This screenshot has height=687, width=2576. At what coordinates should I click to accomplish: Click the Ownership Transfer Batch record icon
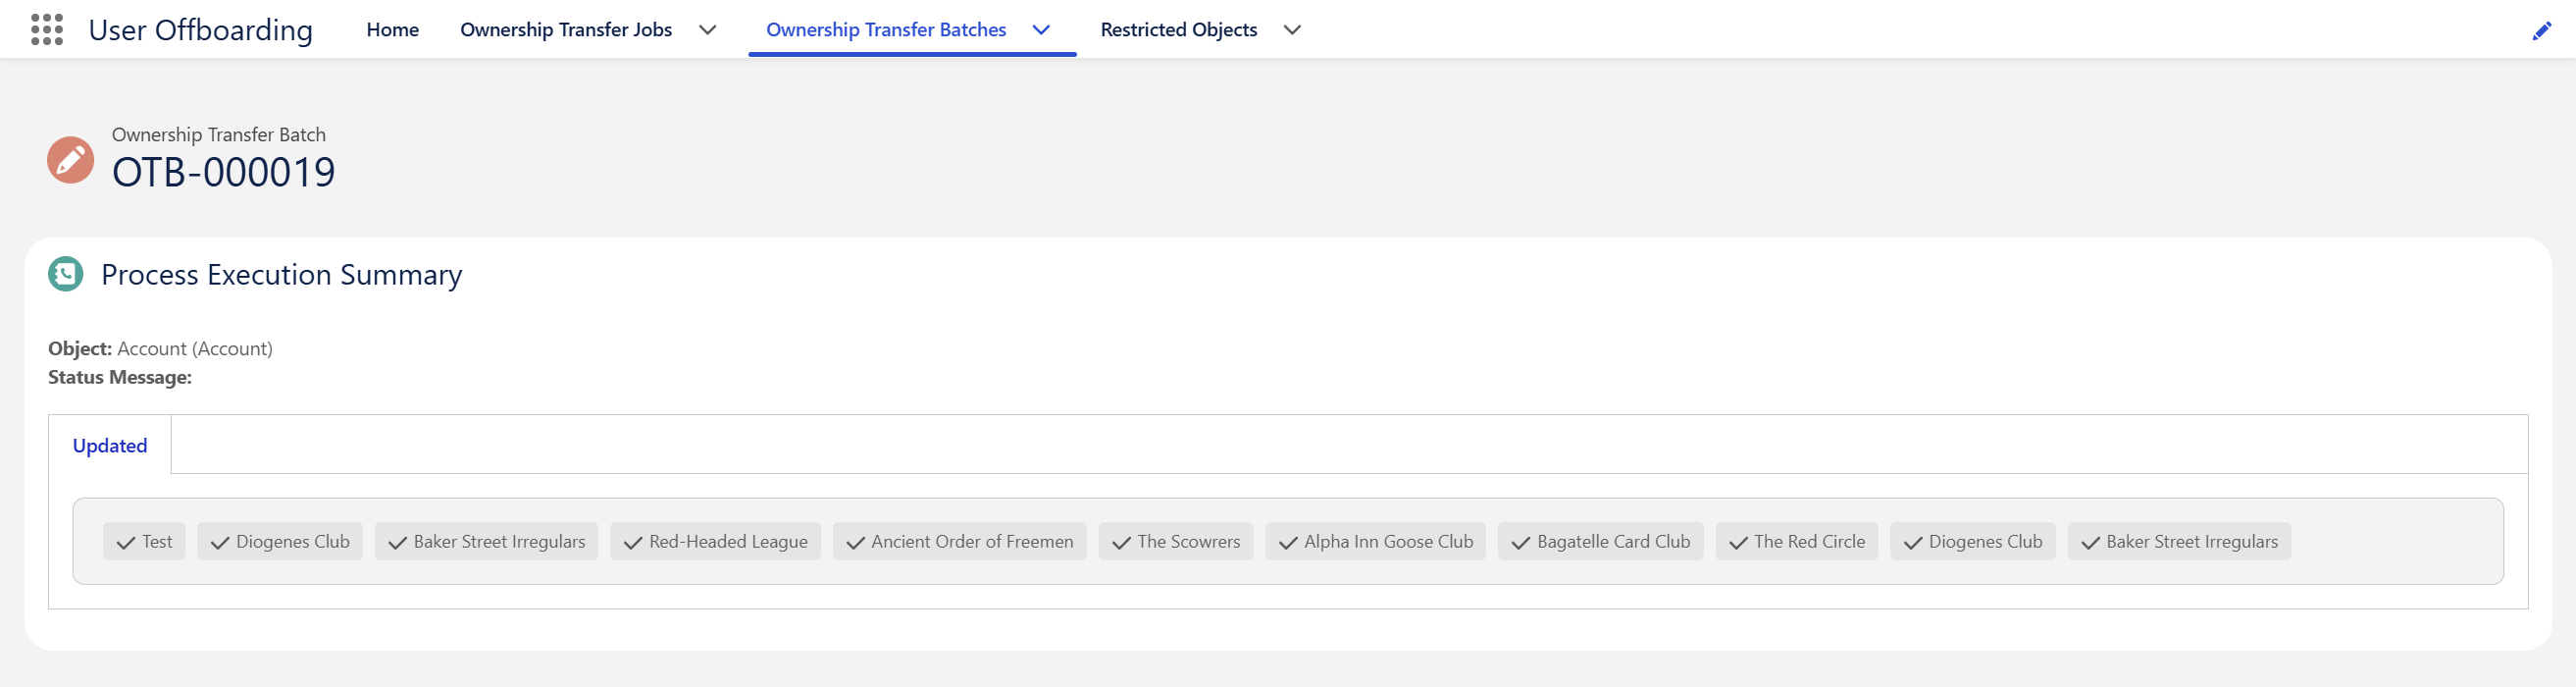pyautogui.click(x=71, y=160)
